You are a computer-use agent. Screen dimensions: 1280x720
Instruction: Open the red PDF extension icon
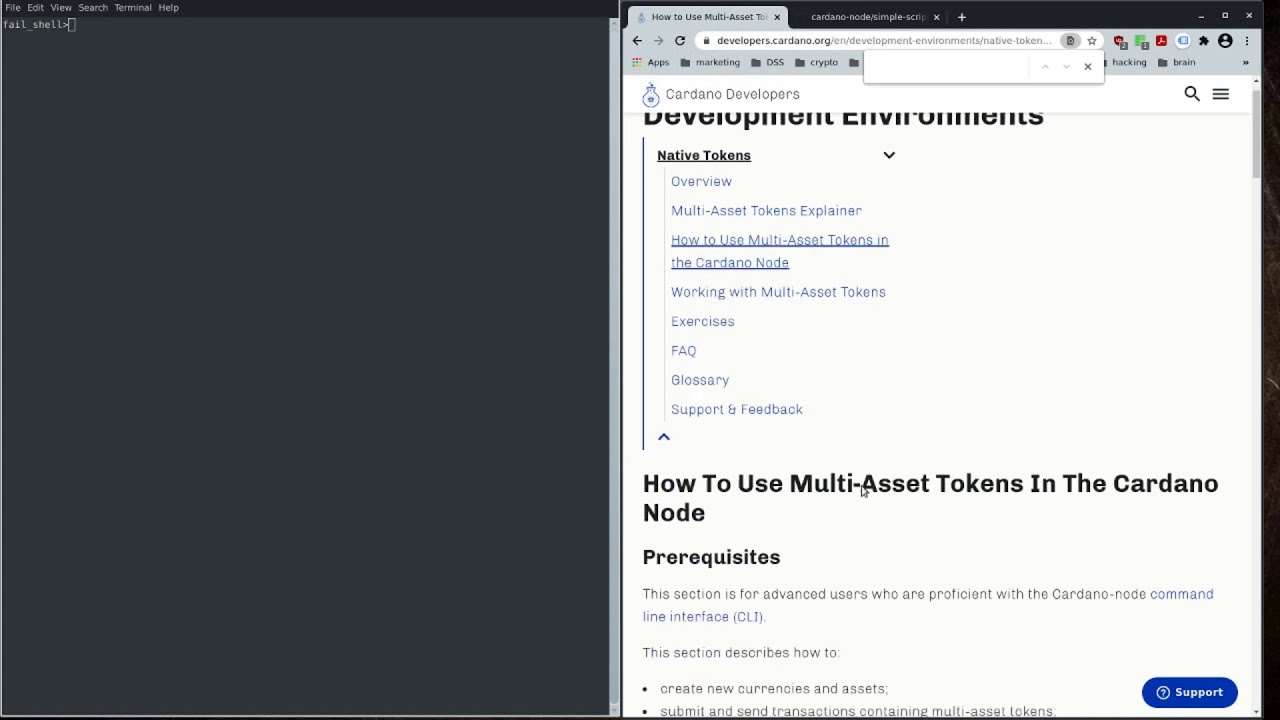(x=1161, y=41)
